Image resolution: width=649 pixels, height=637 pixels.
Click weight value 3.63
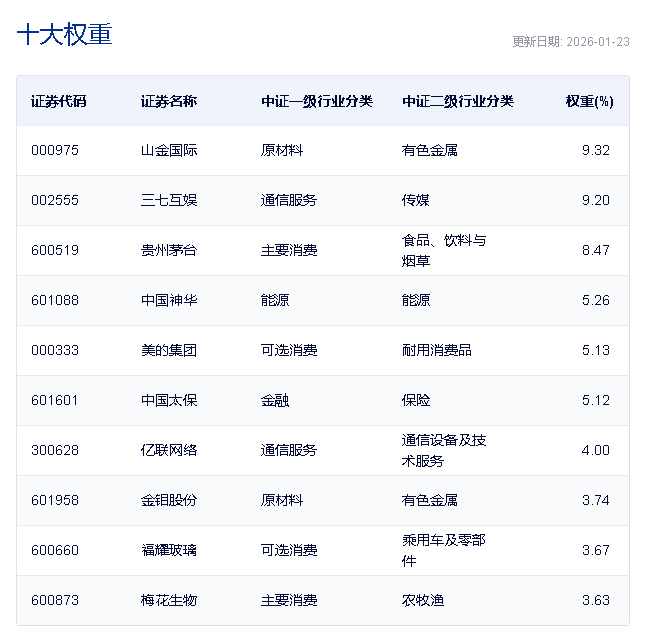[x=596, y=601]
